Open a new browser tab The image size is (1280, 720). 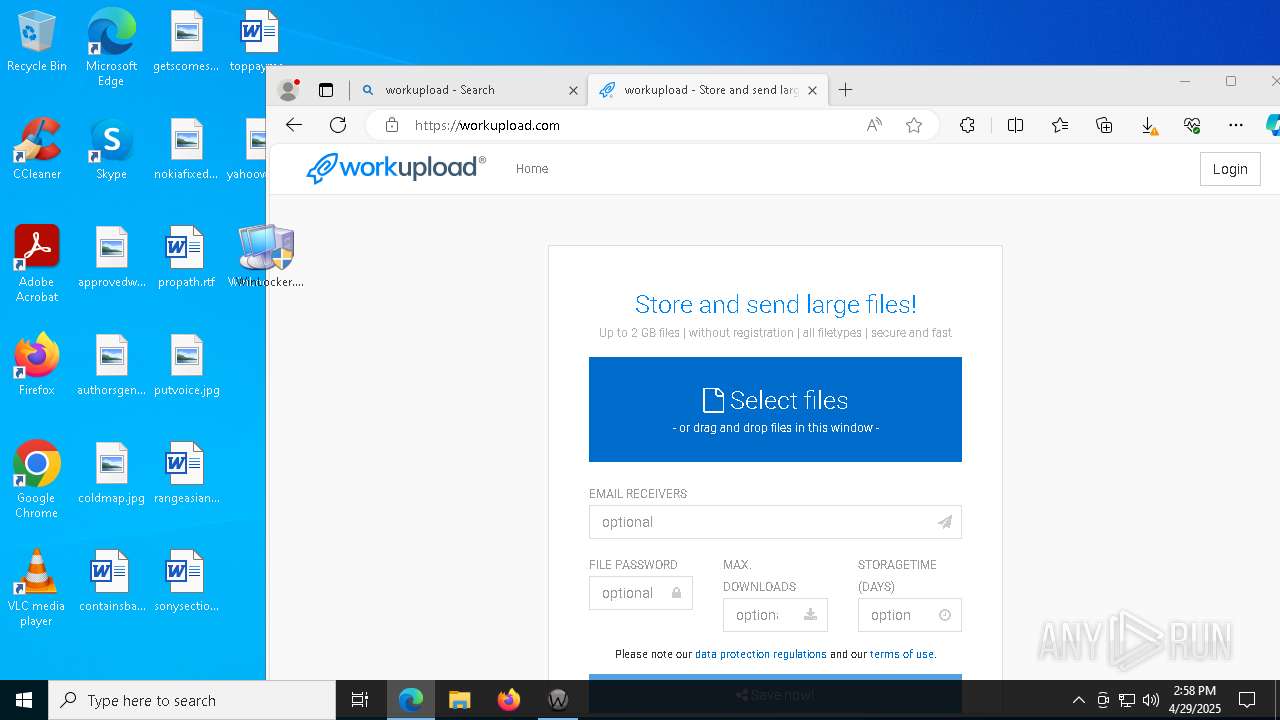click(x=845, y=90)
